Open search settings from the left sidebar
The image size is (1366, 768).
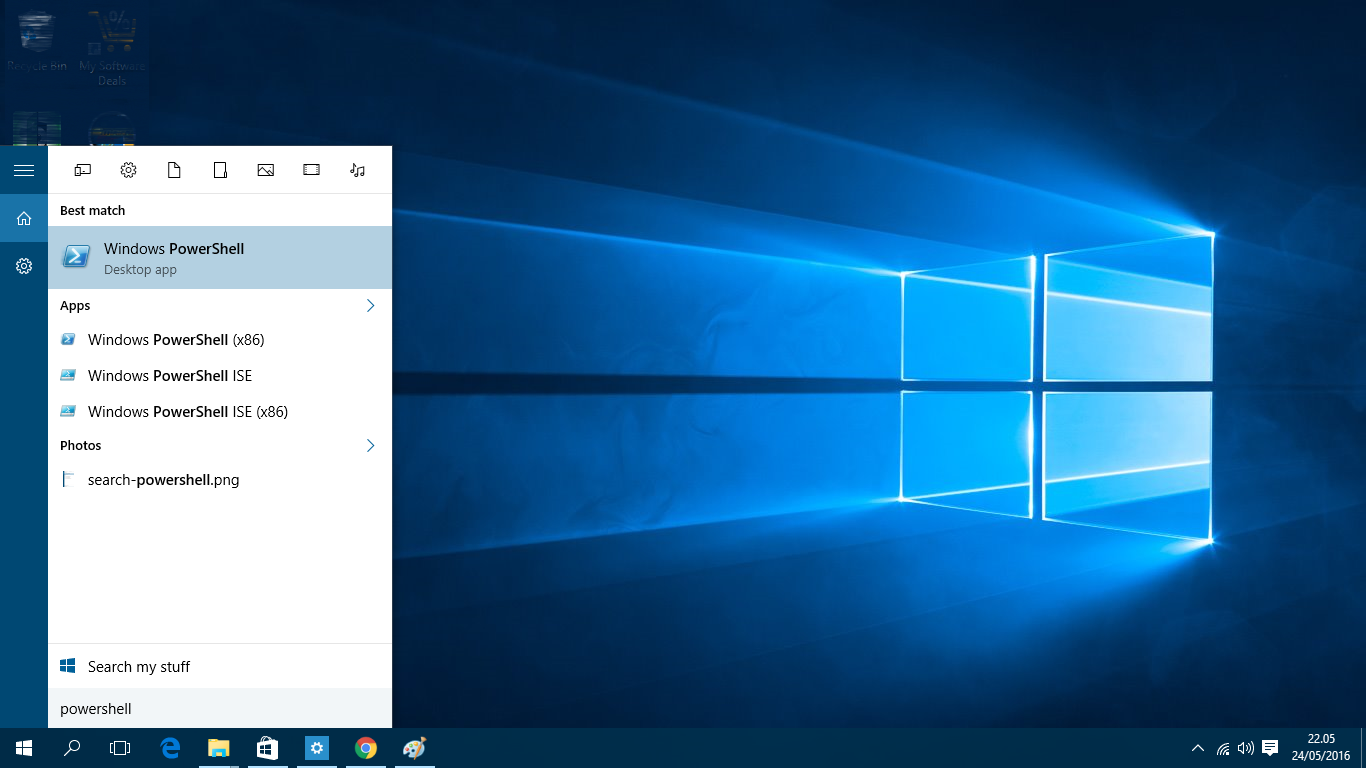23,265
